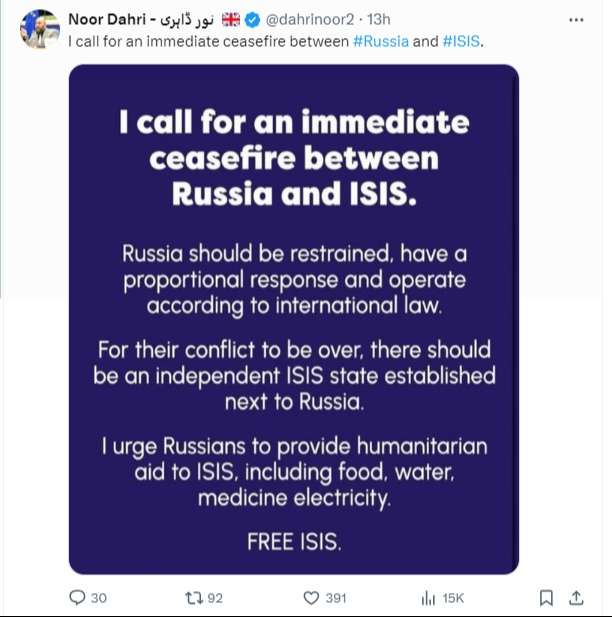Like the tweet with the heart icon

click(311, 598)
